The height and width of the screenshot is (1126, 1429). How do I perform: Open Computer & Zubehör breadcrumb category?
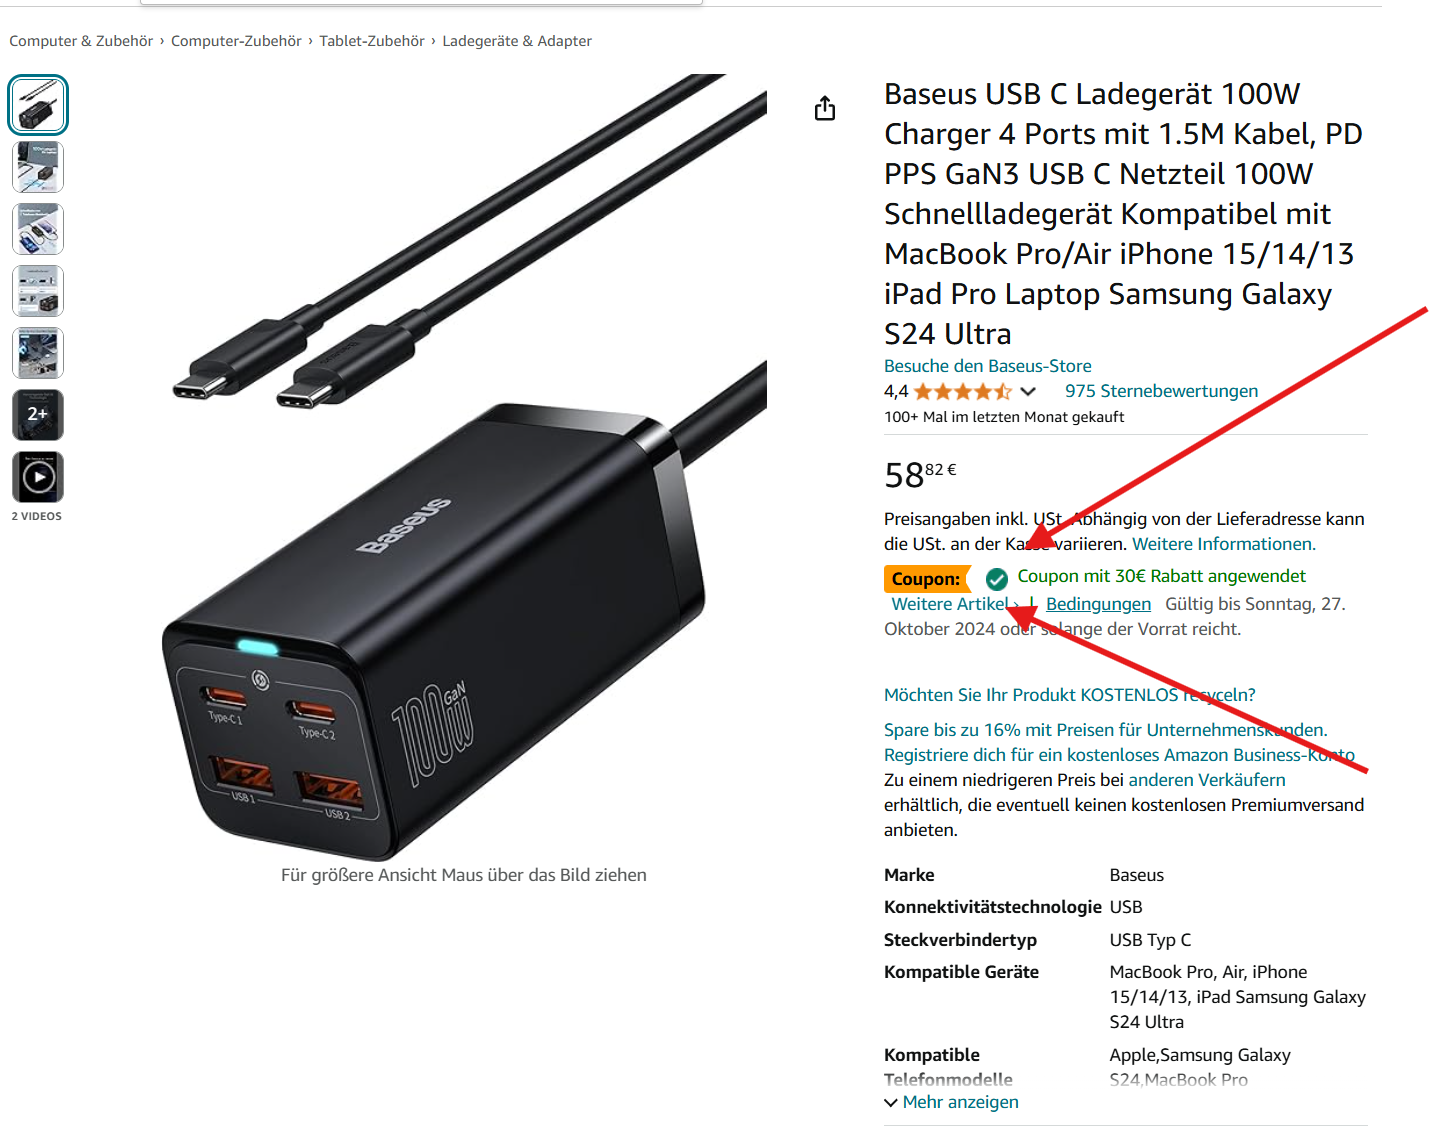[x=81, y=41]
